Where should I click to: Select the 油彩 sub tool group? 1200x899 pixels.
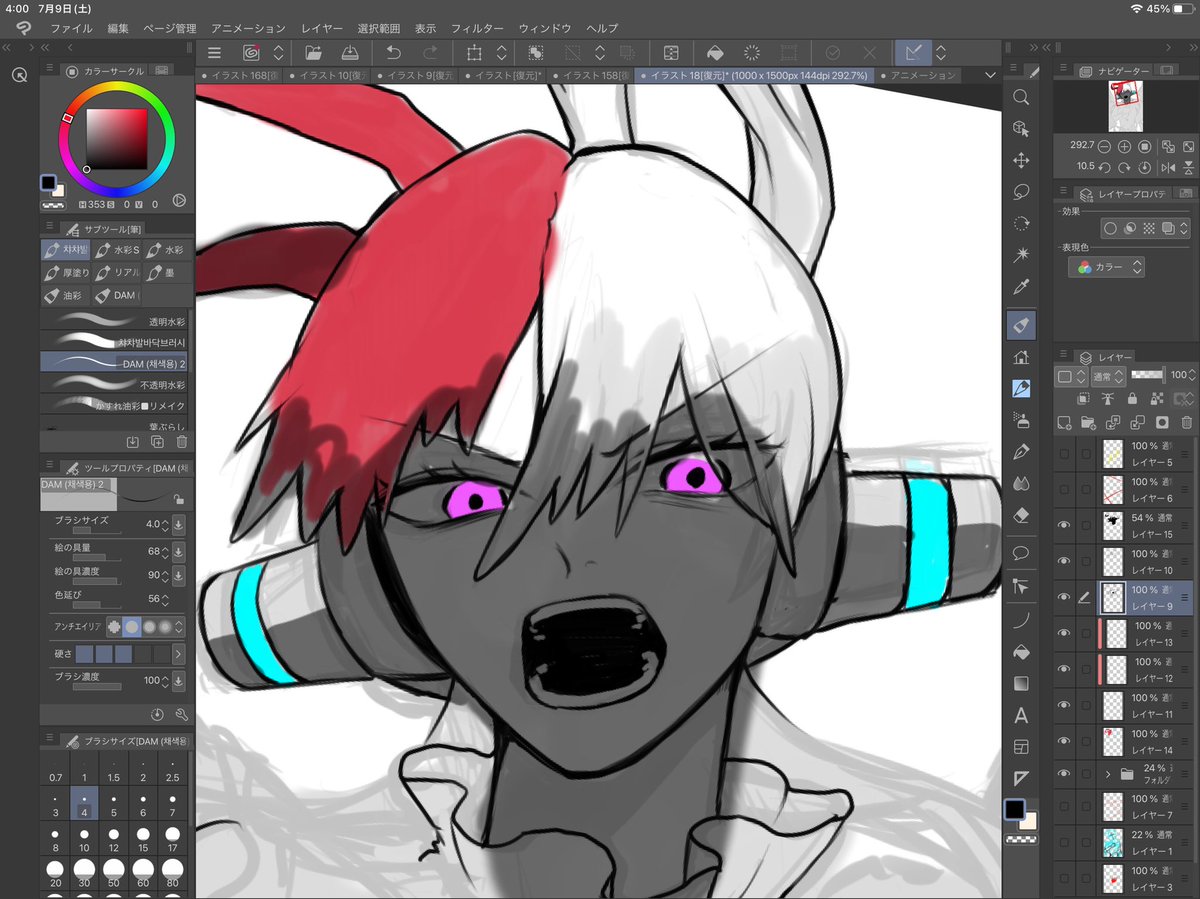coord(65,295)
